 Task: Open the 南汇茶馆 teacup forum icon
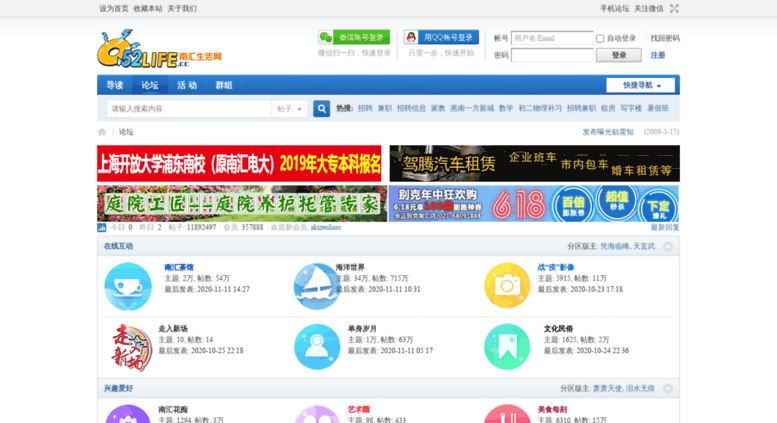coord(128,286)
